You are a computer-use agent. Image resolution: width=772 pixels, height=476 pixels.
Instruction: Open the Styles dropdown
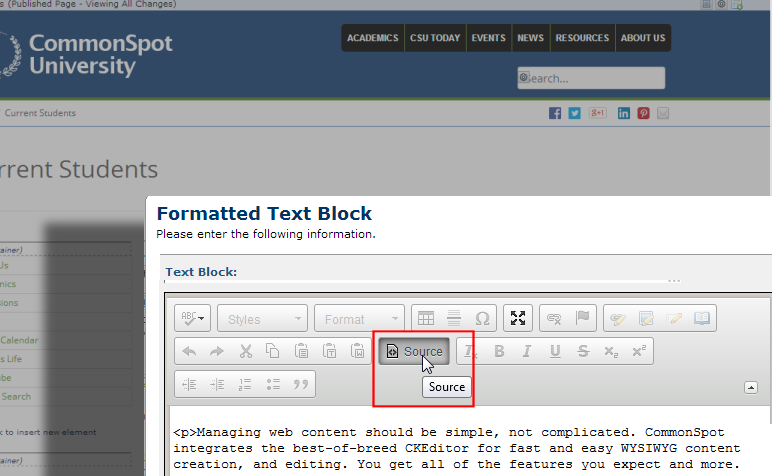tap(262, 318)
